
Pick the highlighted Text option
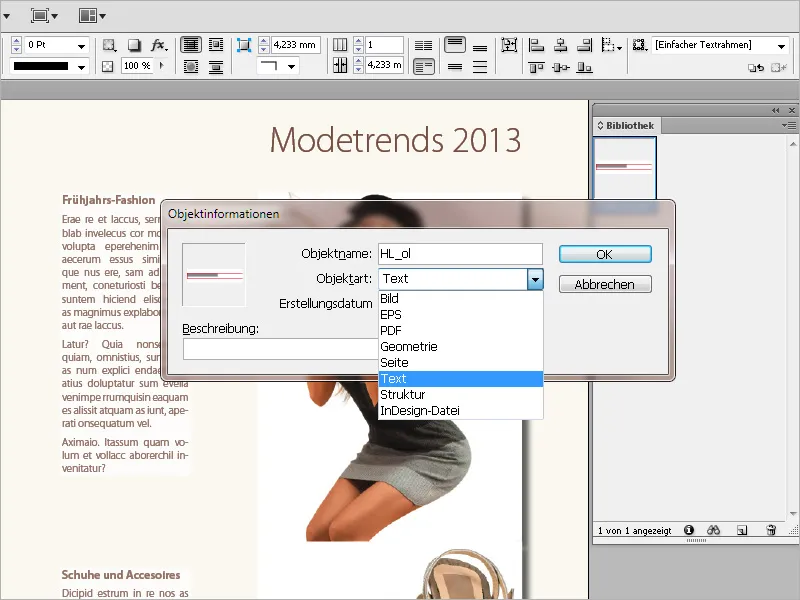(x=460, y=379)
